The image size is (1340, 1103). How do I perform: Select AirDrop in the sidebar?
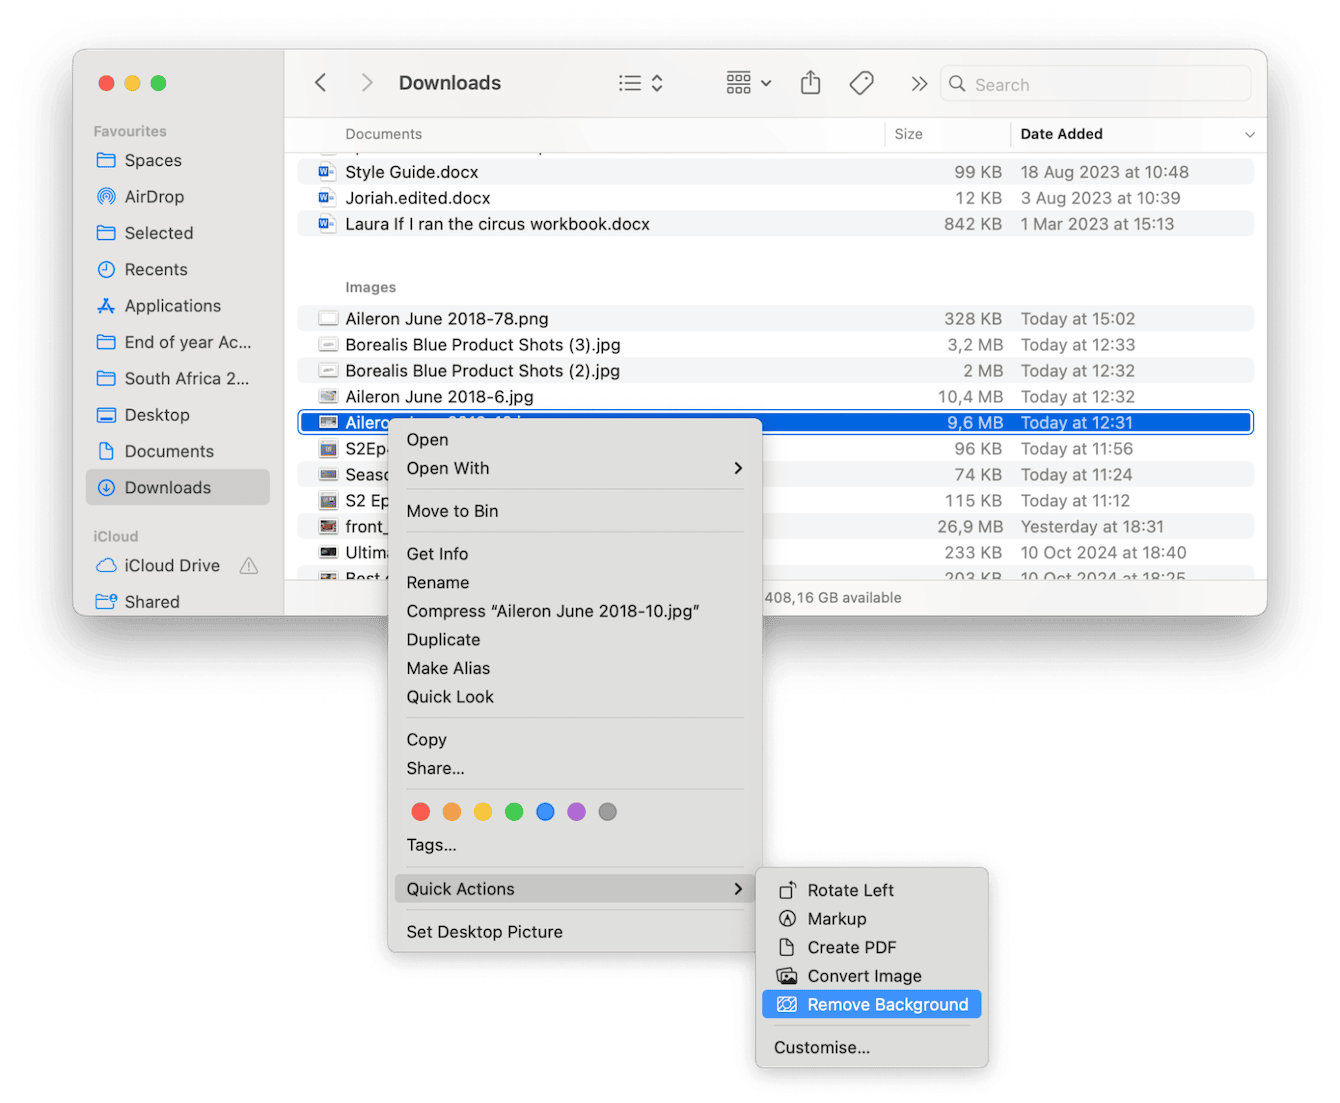154,196
